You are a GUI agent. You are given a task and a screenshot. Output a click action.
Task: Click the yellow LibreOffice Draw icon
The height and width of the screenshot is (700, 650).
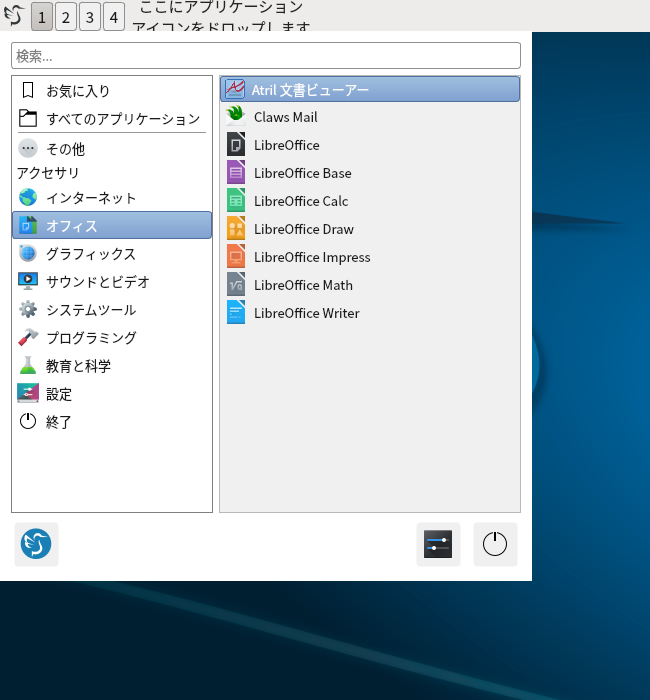(x=236, y=228)
